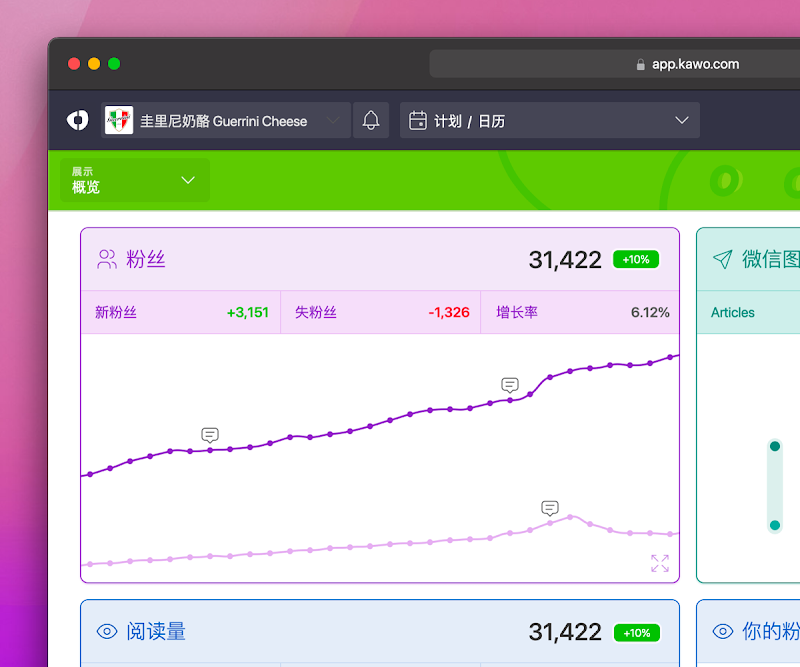Click the upper teal slider handle
This screenshot has height=667, width=800.
click(x=774, y=447)
